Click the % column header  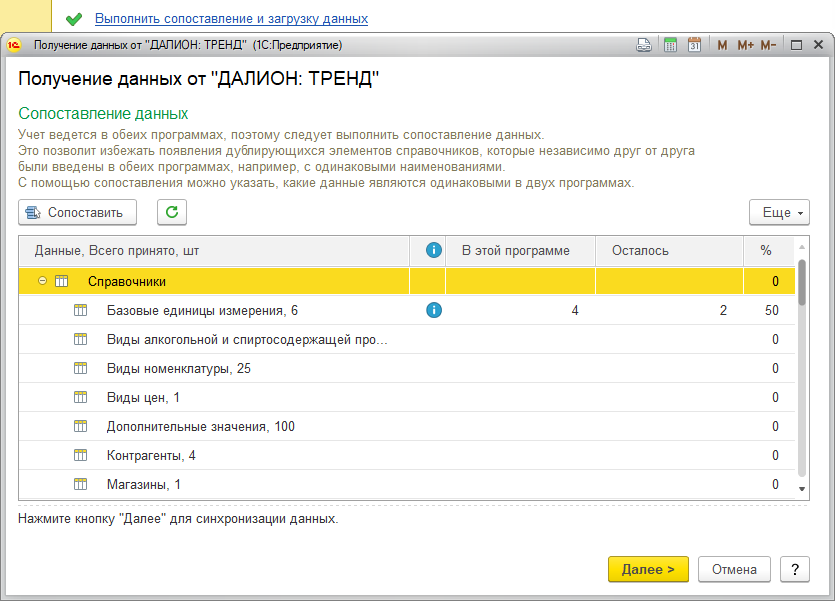[769, 251]
